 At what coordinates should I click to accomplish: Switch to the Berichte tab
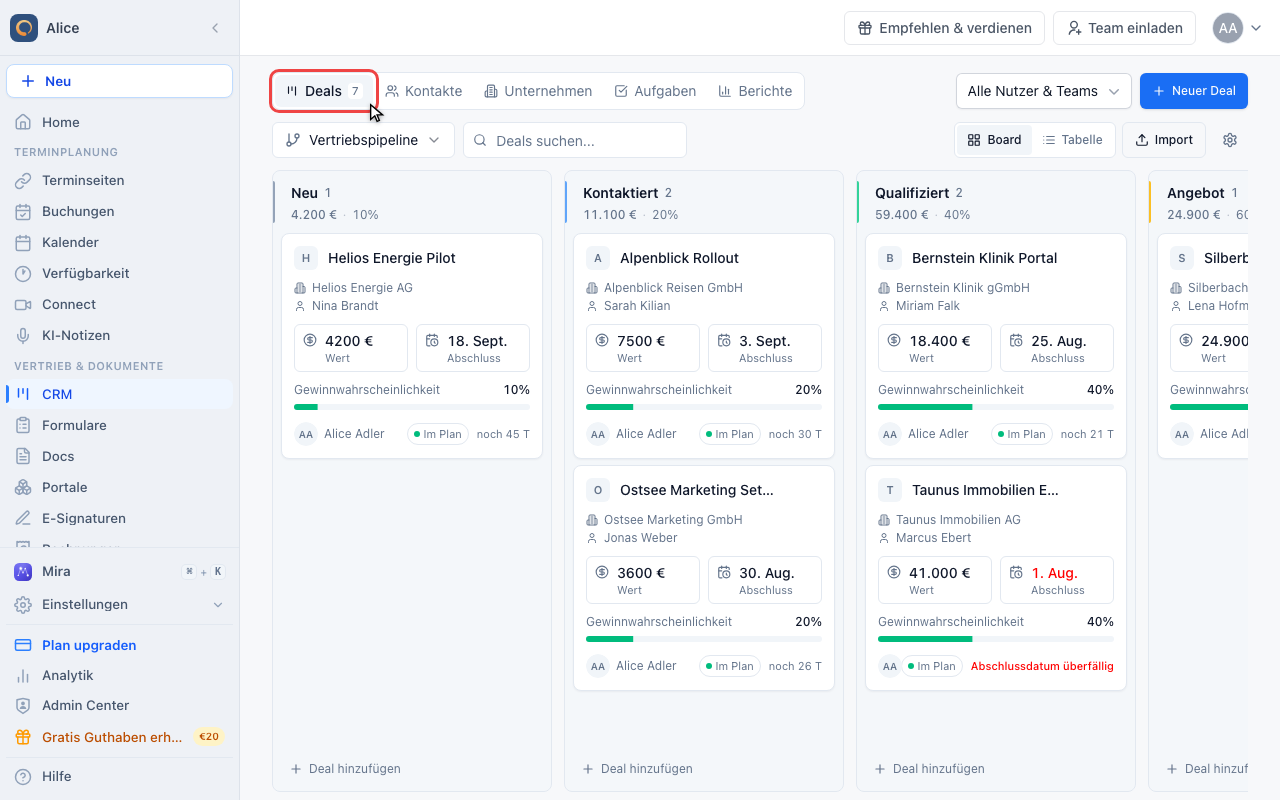[755, 91]
